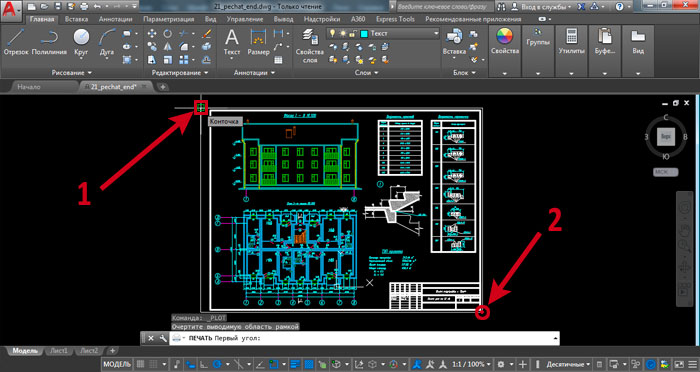
Task: Toggle grid display in status bar
Action: point(140,364)
